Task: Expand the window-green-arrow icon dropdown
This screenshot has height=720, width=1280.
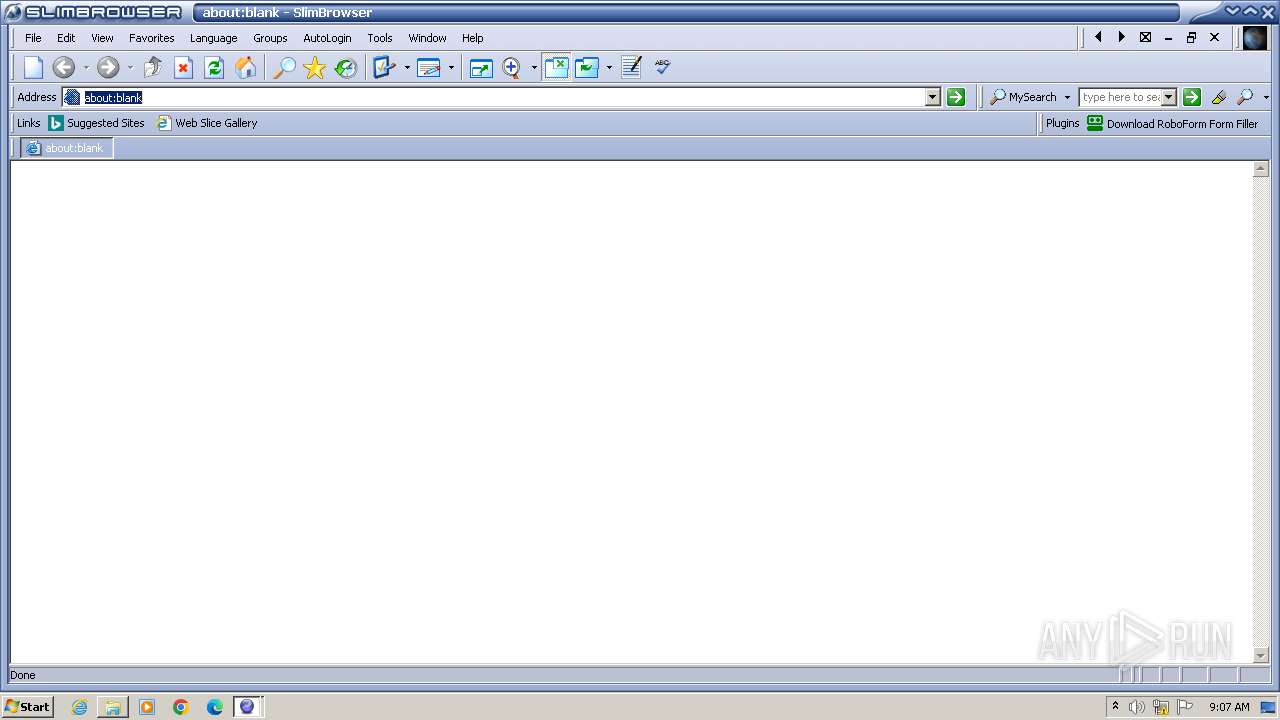Action: click(609, 68)
